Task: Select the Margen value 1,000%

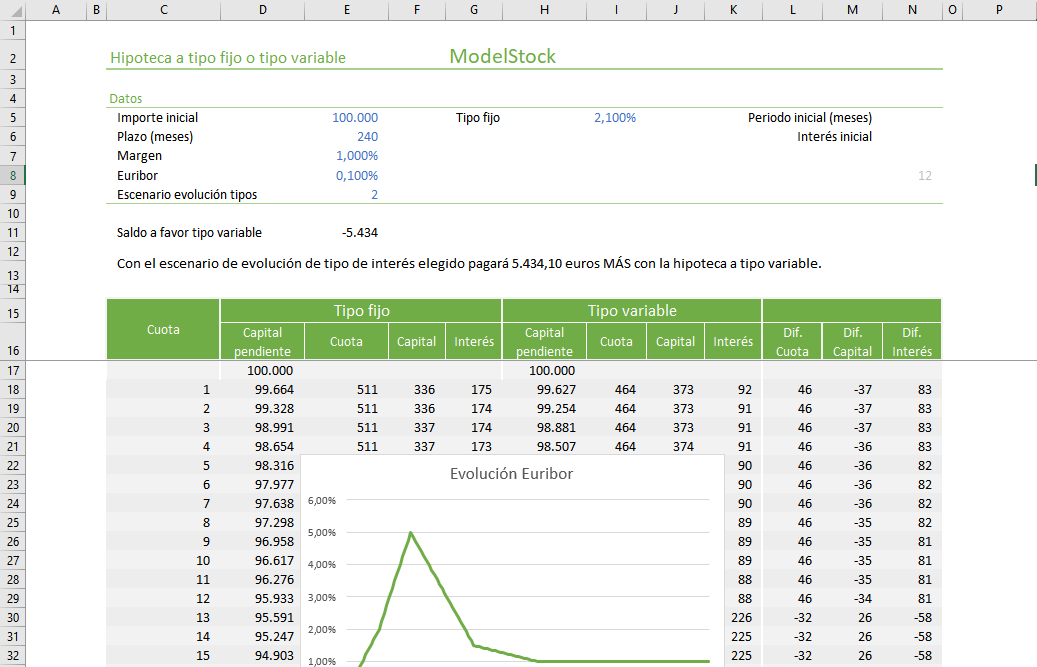Action: pos(357,156)
